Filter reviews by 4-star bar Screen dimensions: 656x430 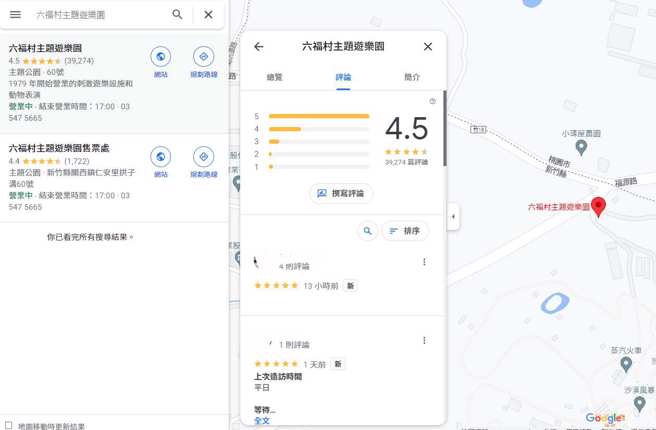click(x=319, y=129)
